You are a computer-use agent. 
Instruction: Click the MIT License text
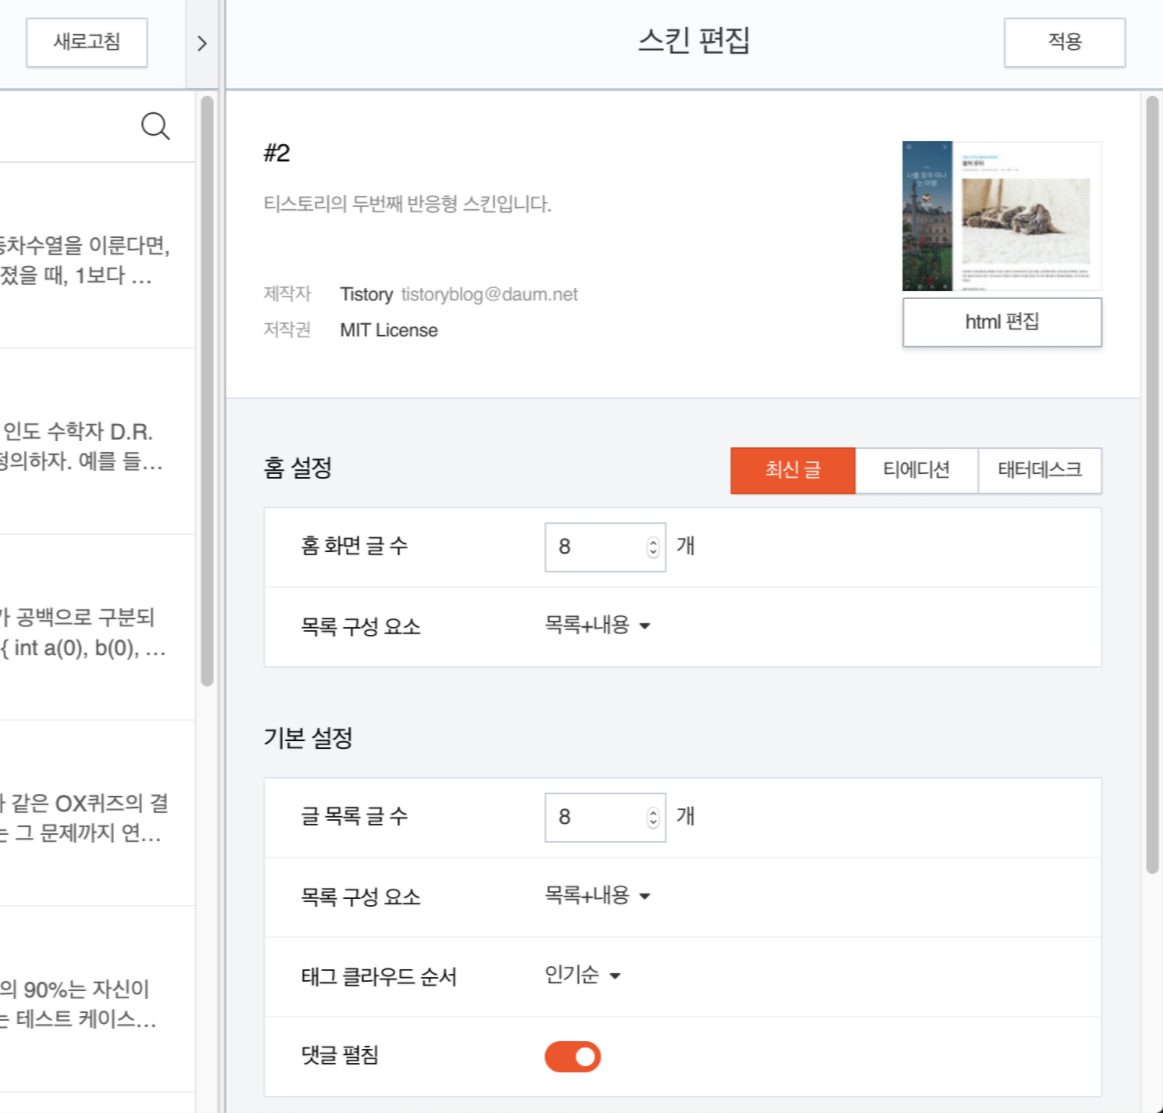(x=389, y=330)
